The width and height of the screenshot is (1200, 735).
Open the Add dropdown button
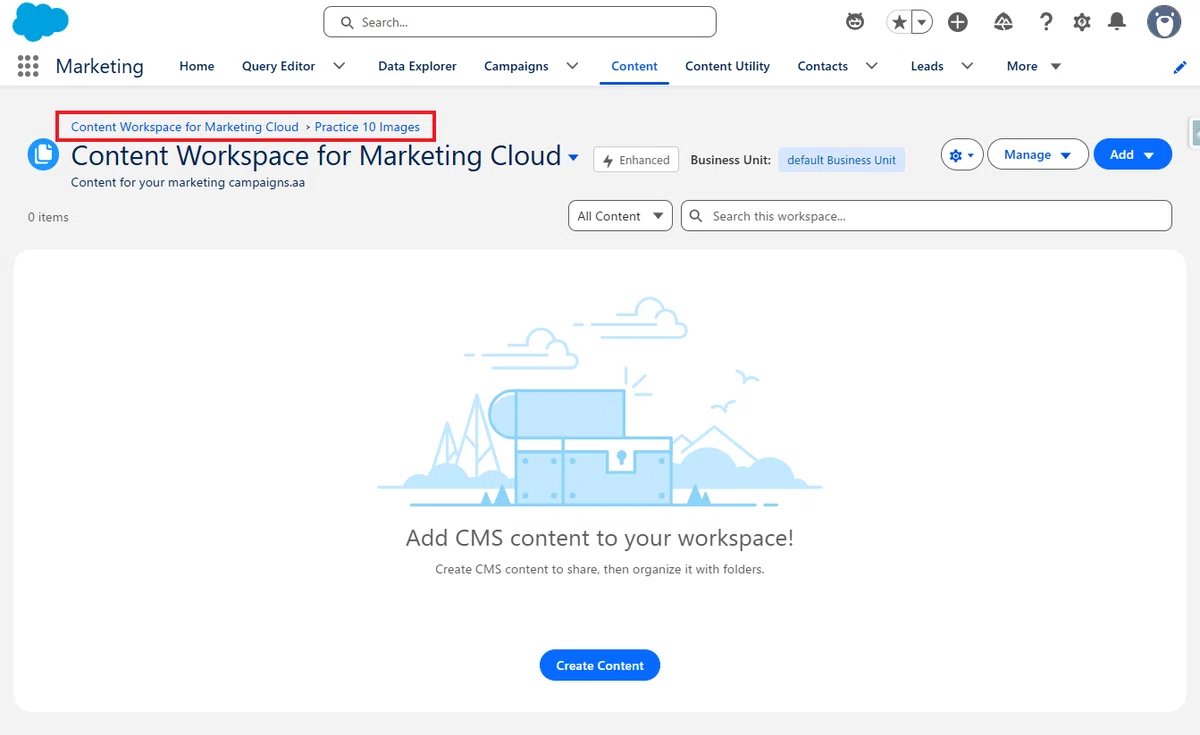[1133, 155]
